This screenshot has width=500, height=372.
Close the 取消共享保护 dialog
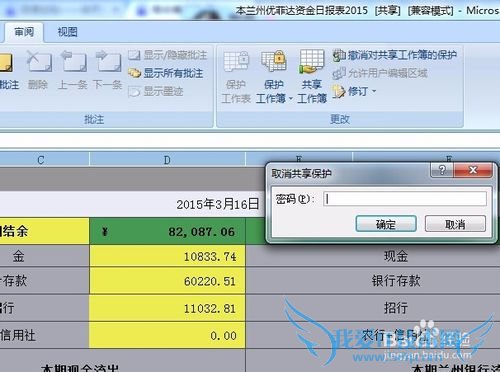click(x=473, y=170)
